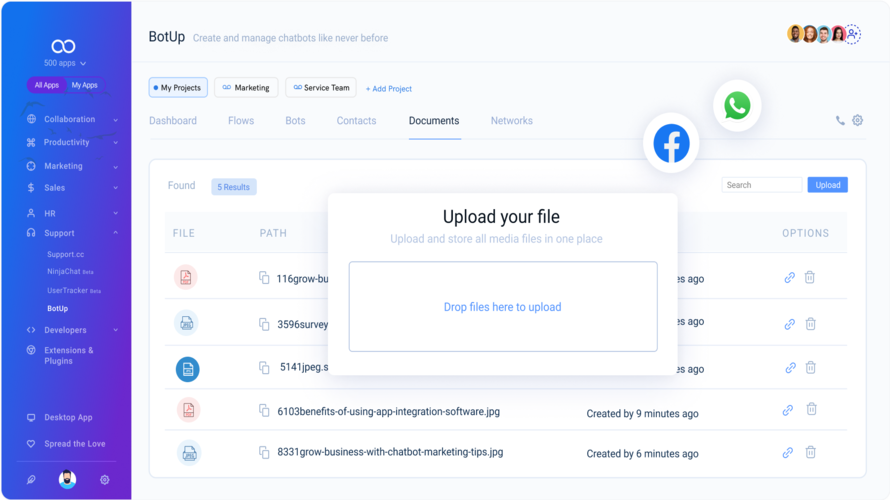Click Spread the Love

[74, 444]
